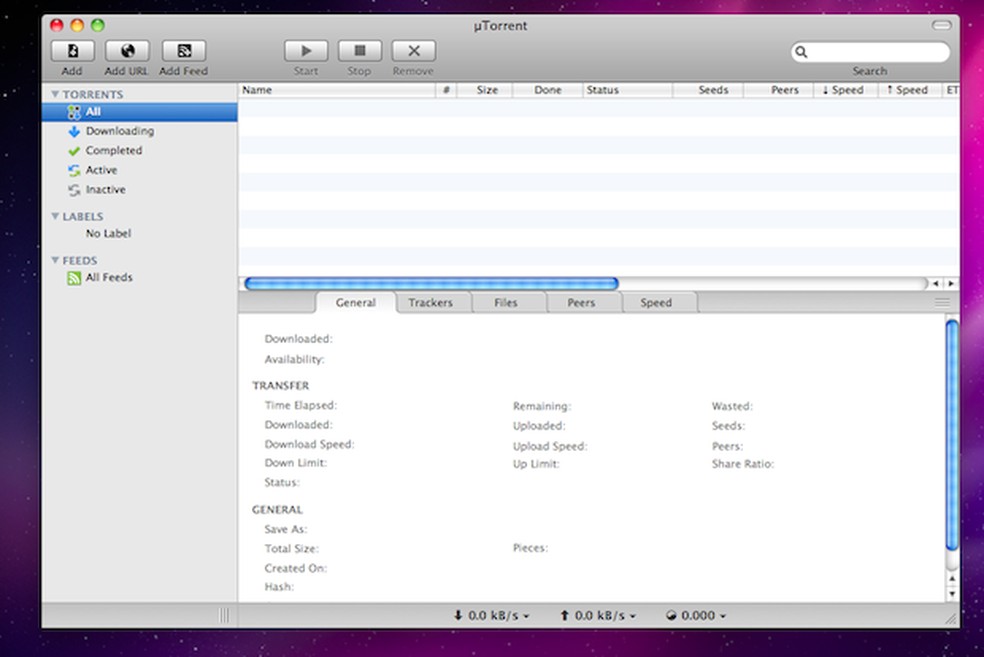Click the Add URL globe icon
The width and height of the screenshot is (984, 657).
coord(127,51)
